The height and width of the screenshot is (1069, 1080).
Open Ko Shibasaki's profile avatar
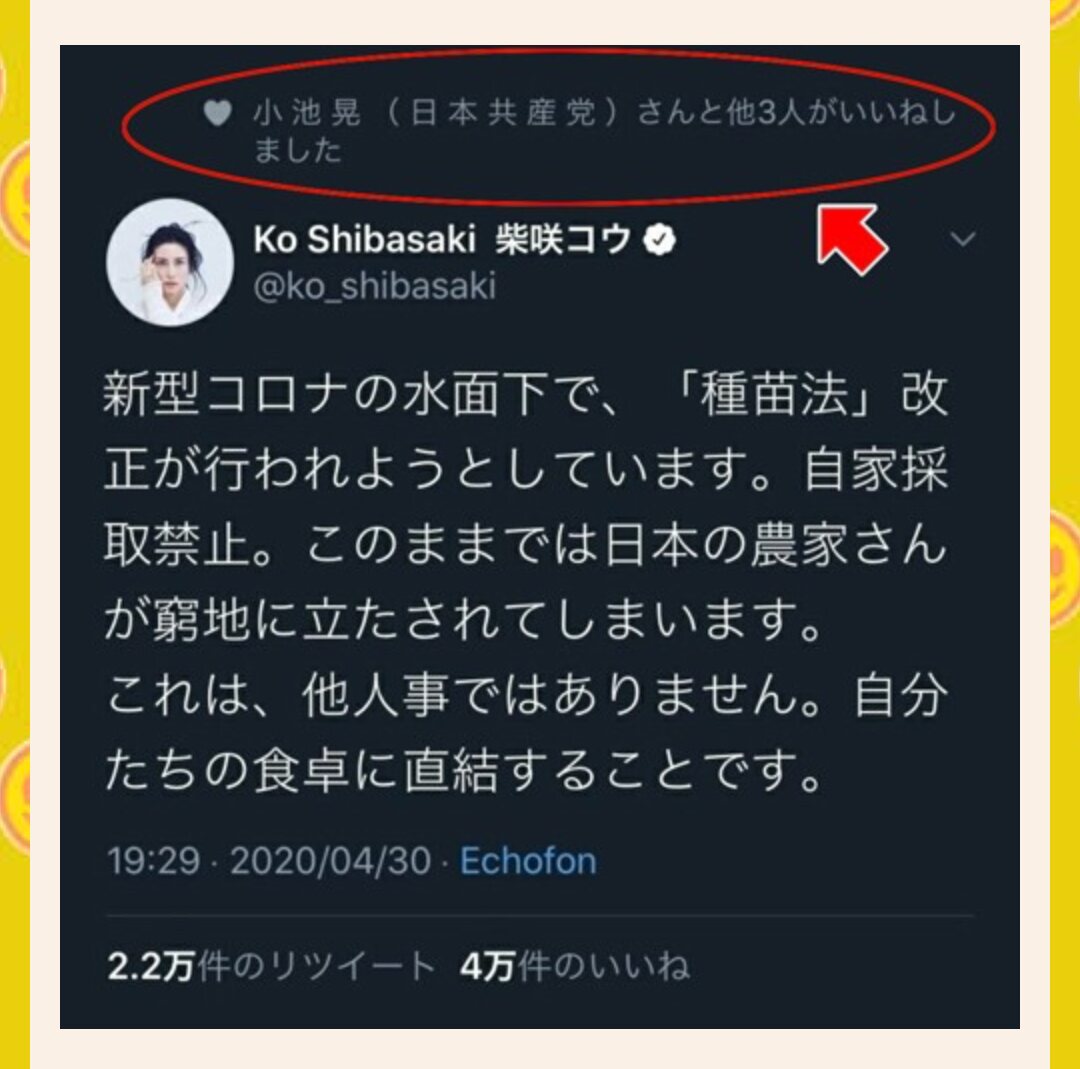(x=170, y=262)
